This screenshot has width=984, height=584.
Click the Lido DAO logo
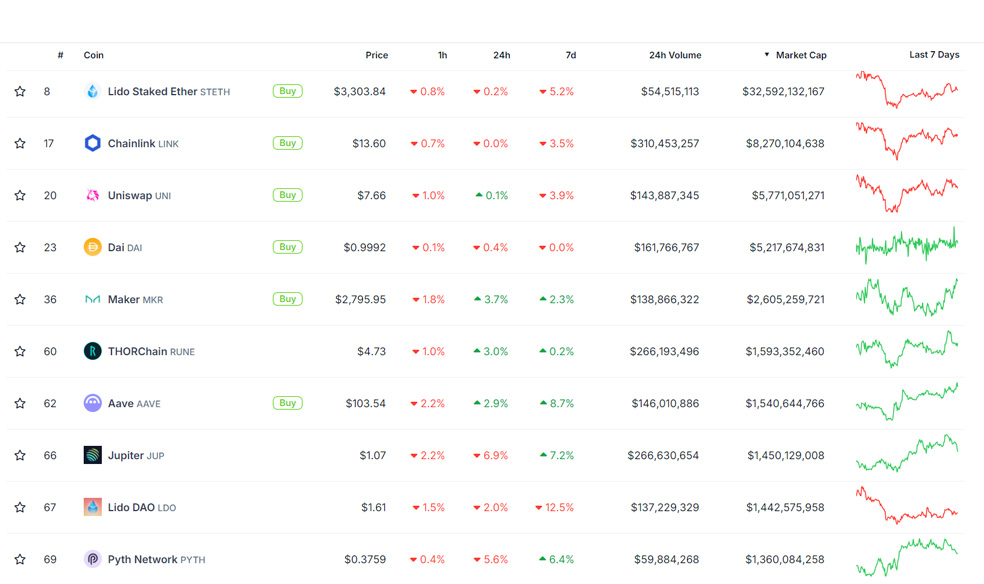point(92,507)
